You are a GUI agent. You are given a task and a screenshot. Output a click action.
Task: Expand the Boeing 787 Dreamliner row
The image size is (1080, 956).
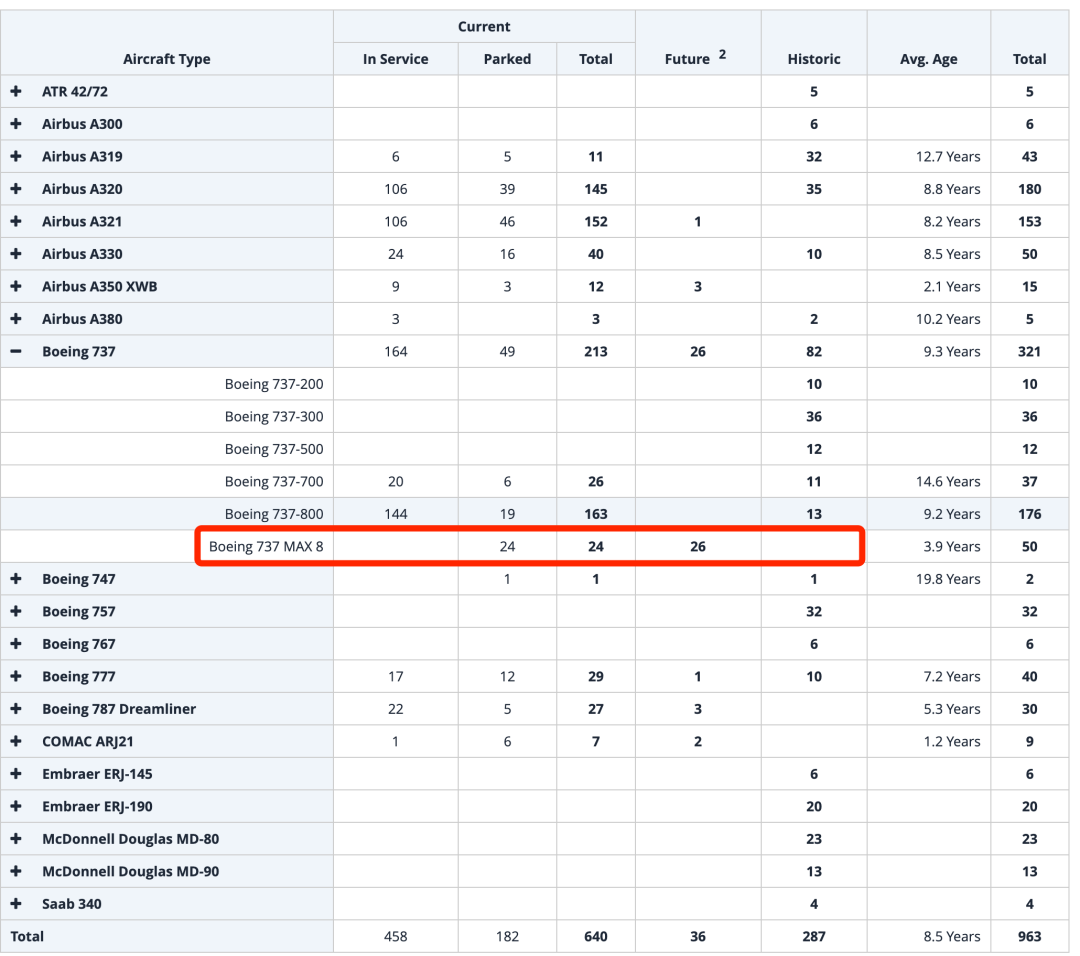pos(16,709)
